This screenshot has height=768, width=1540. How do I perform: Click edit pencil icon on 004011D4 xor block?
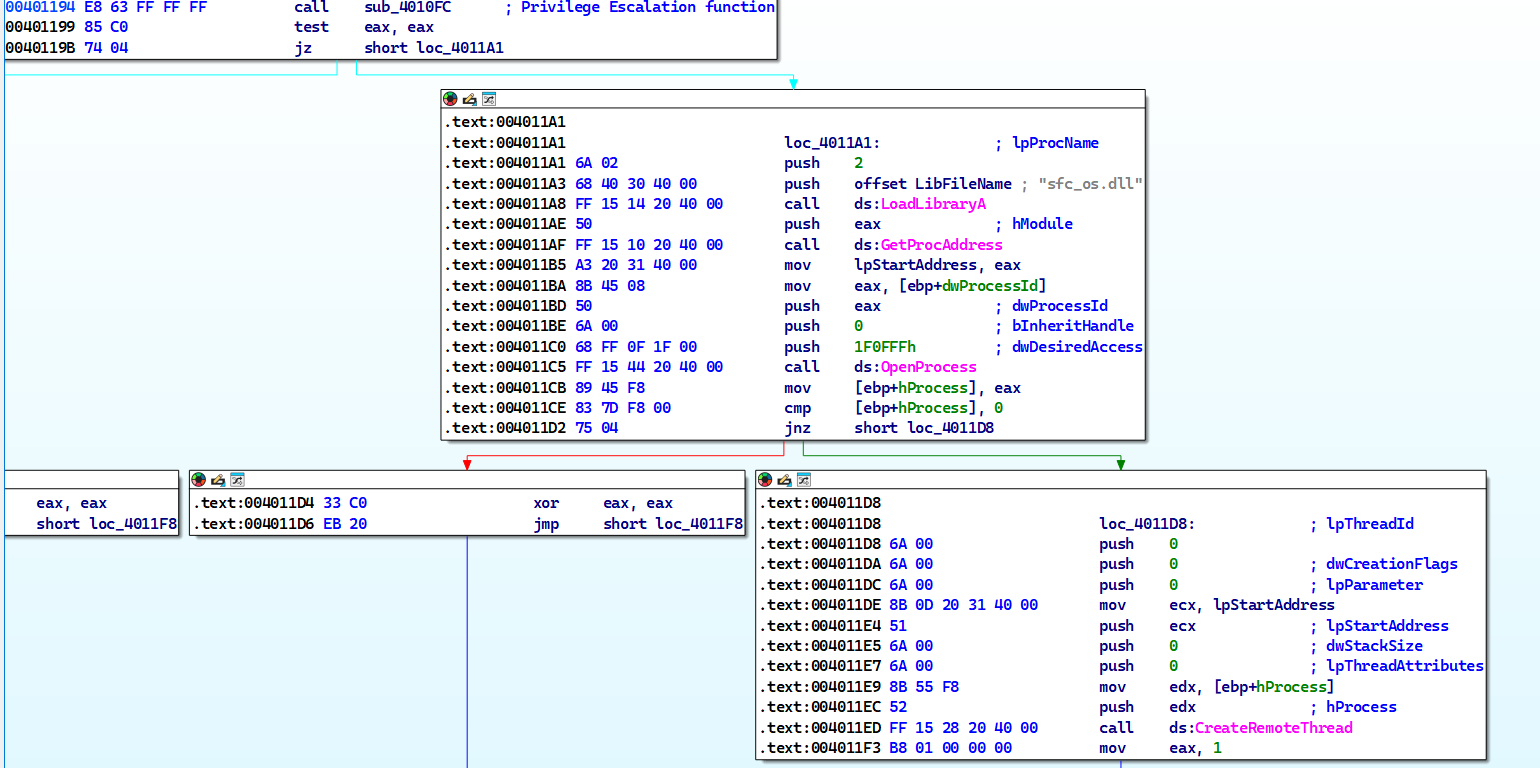pos(217,480)
